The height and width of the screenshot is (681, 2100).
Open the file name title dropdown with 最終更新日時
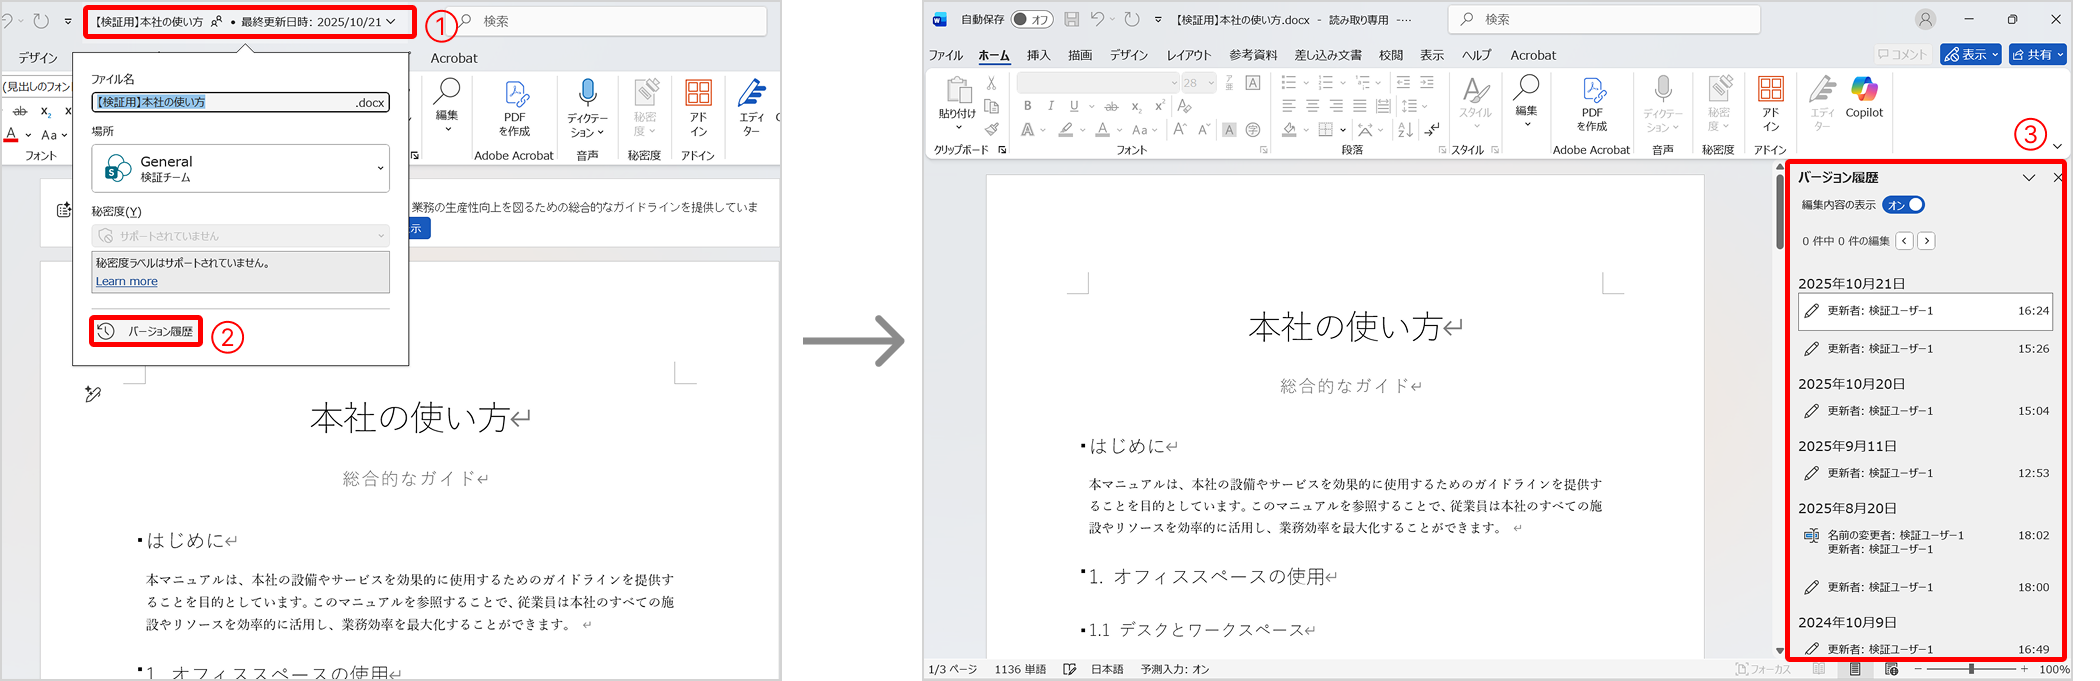(248, 21)
